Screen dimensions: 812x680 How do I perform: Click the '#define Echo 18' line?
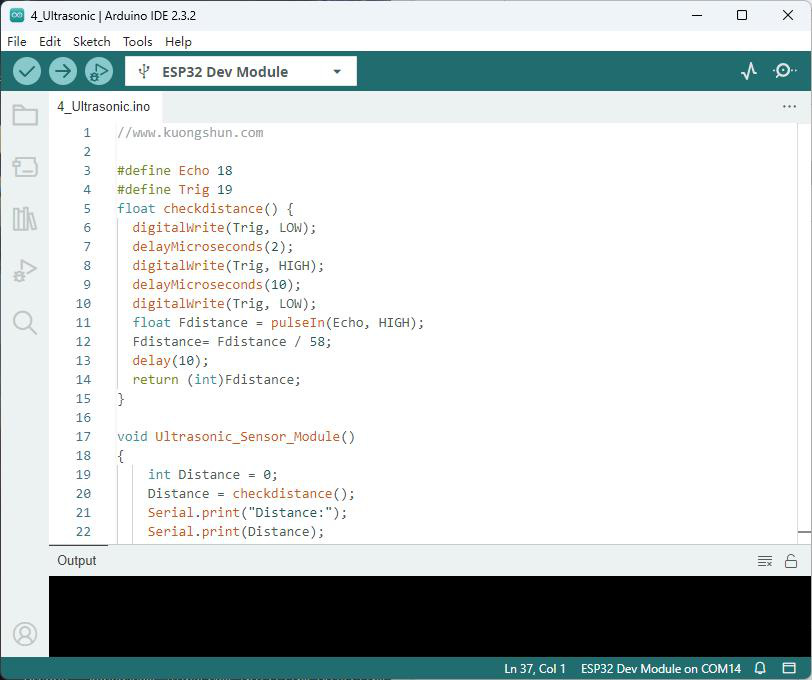[x=175, y=170]
